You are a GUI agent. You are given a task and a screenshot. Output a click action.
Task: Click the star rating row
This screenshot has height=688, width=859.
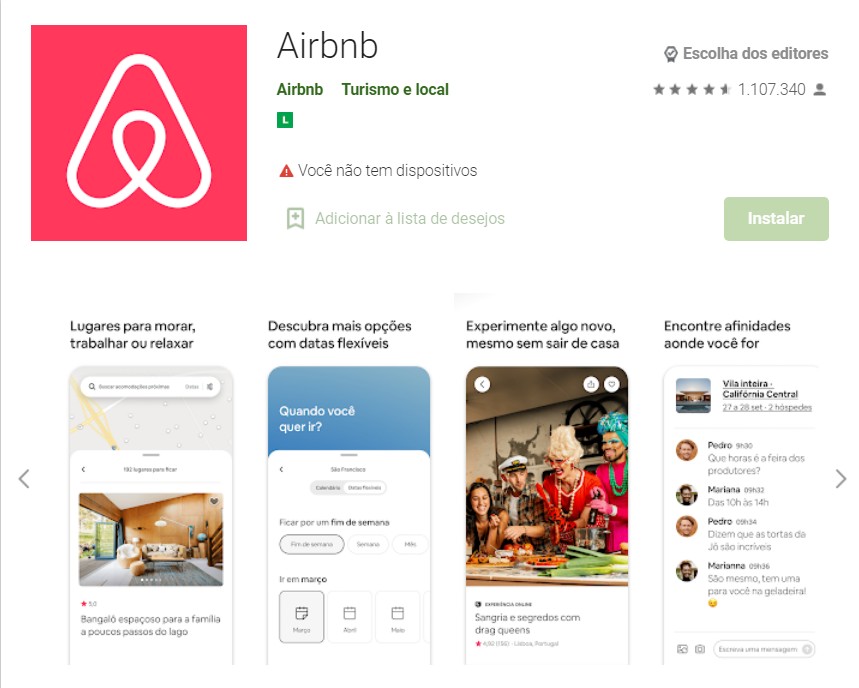(692, 89)
